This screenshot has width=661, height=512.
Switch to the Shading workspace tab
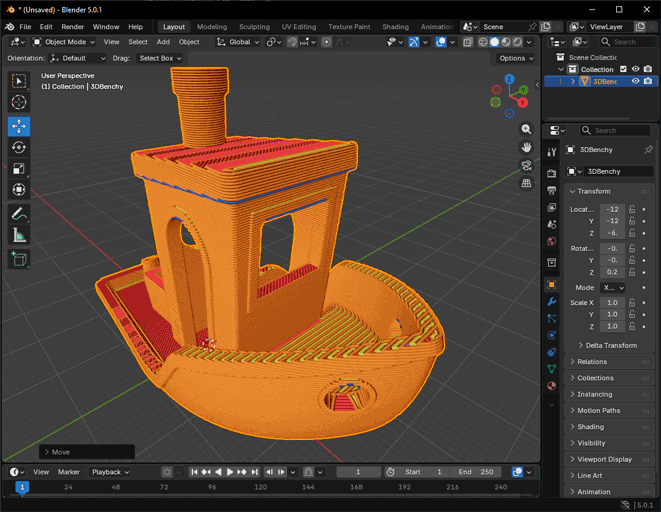point(395,27)
